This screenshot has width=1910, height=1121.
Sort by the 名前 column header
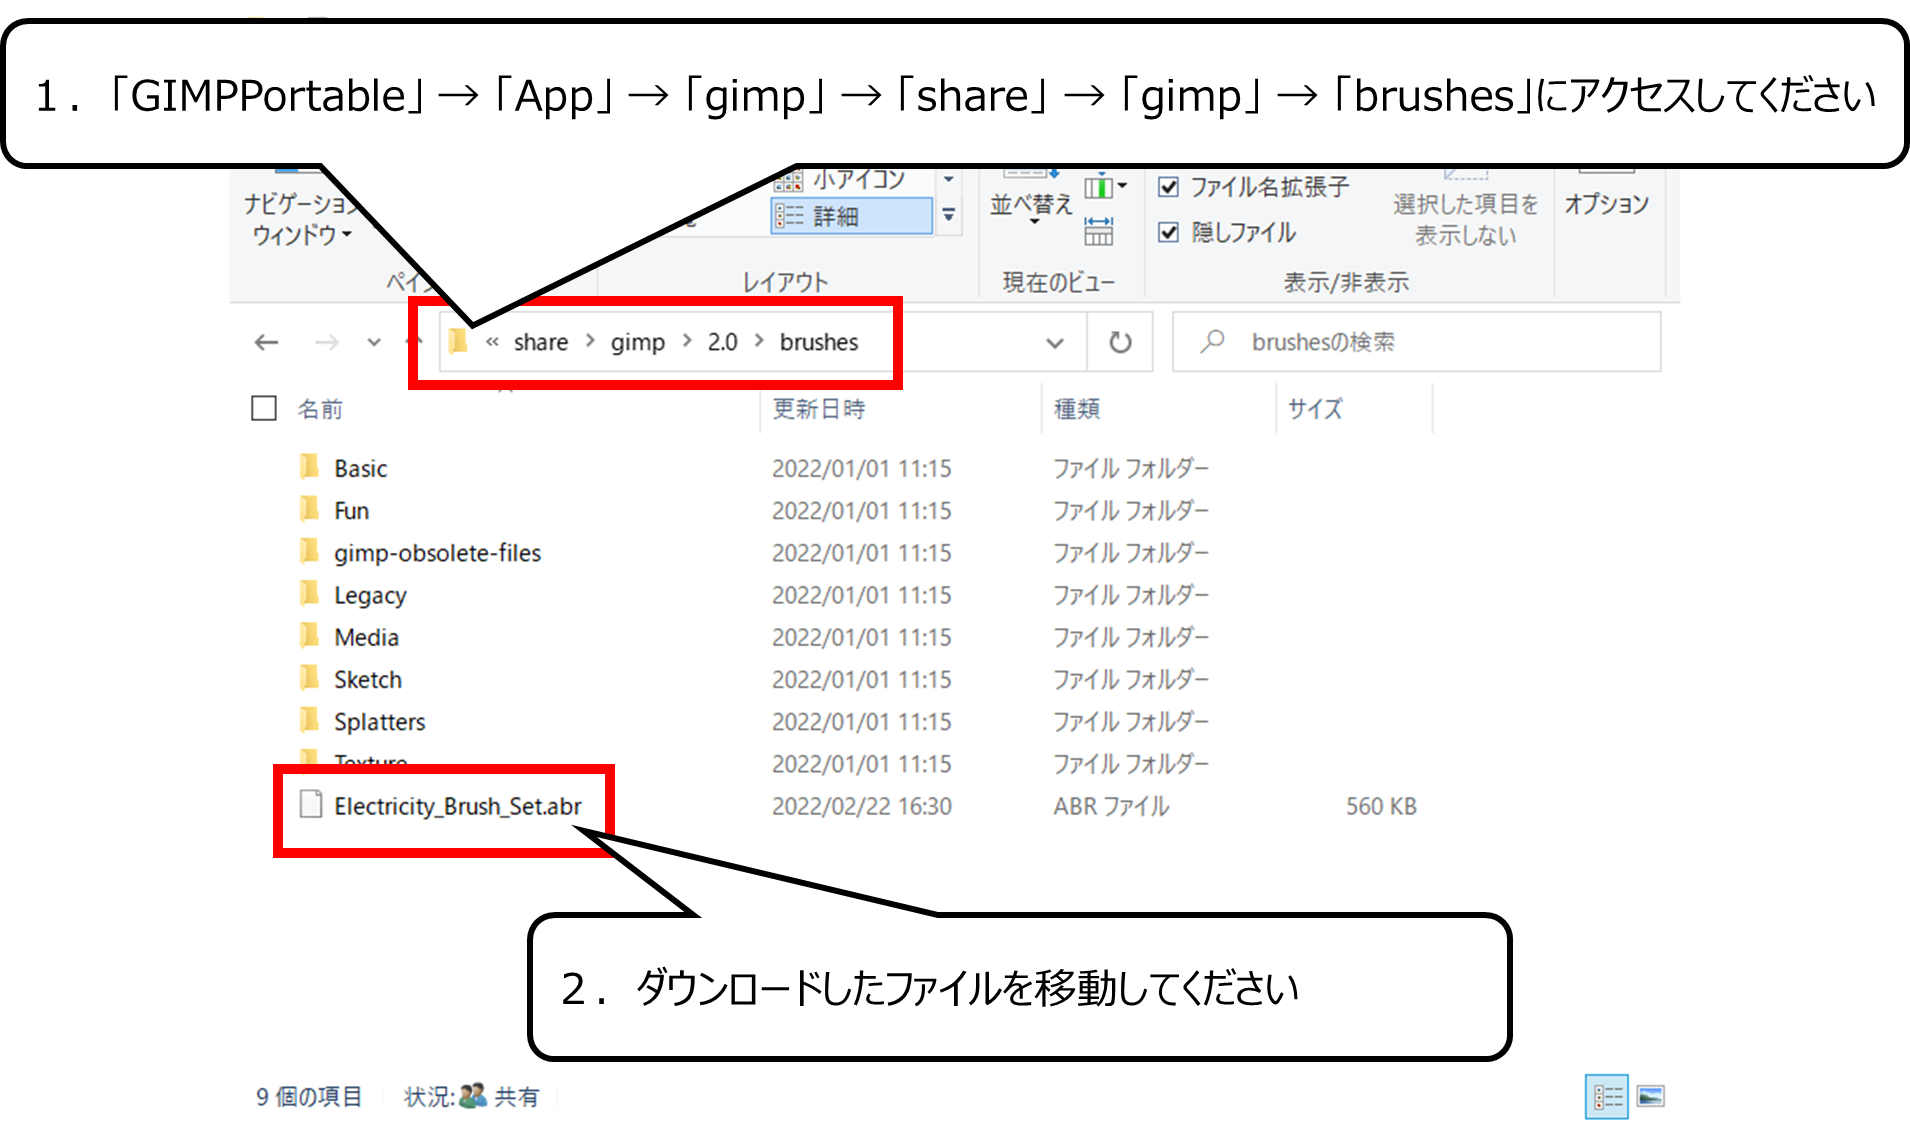pyautogui.click(x=320, y=409)
